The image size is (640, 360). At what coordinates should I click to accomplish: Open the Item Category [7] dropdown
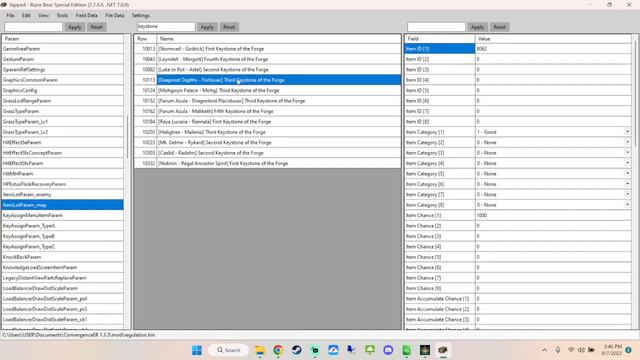click(x=627, y=194)
